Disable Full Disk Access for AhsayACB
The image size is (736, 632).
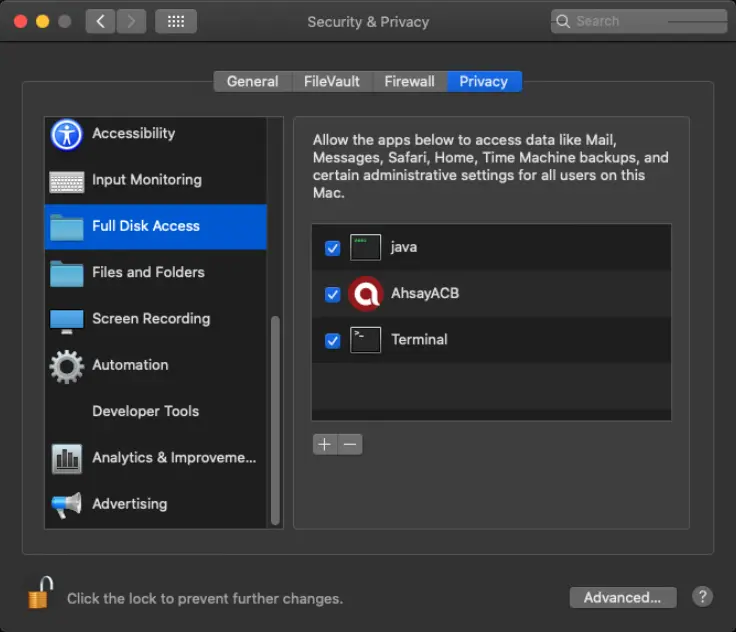pos(333,294)
